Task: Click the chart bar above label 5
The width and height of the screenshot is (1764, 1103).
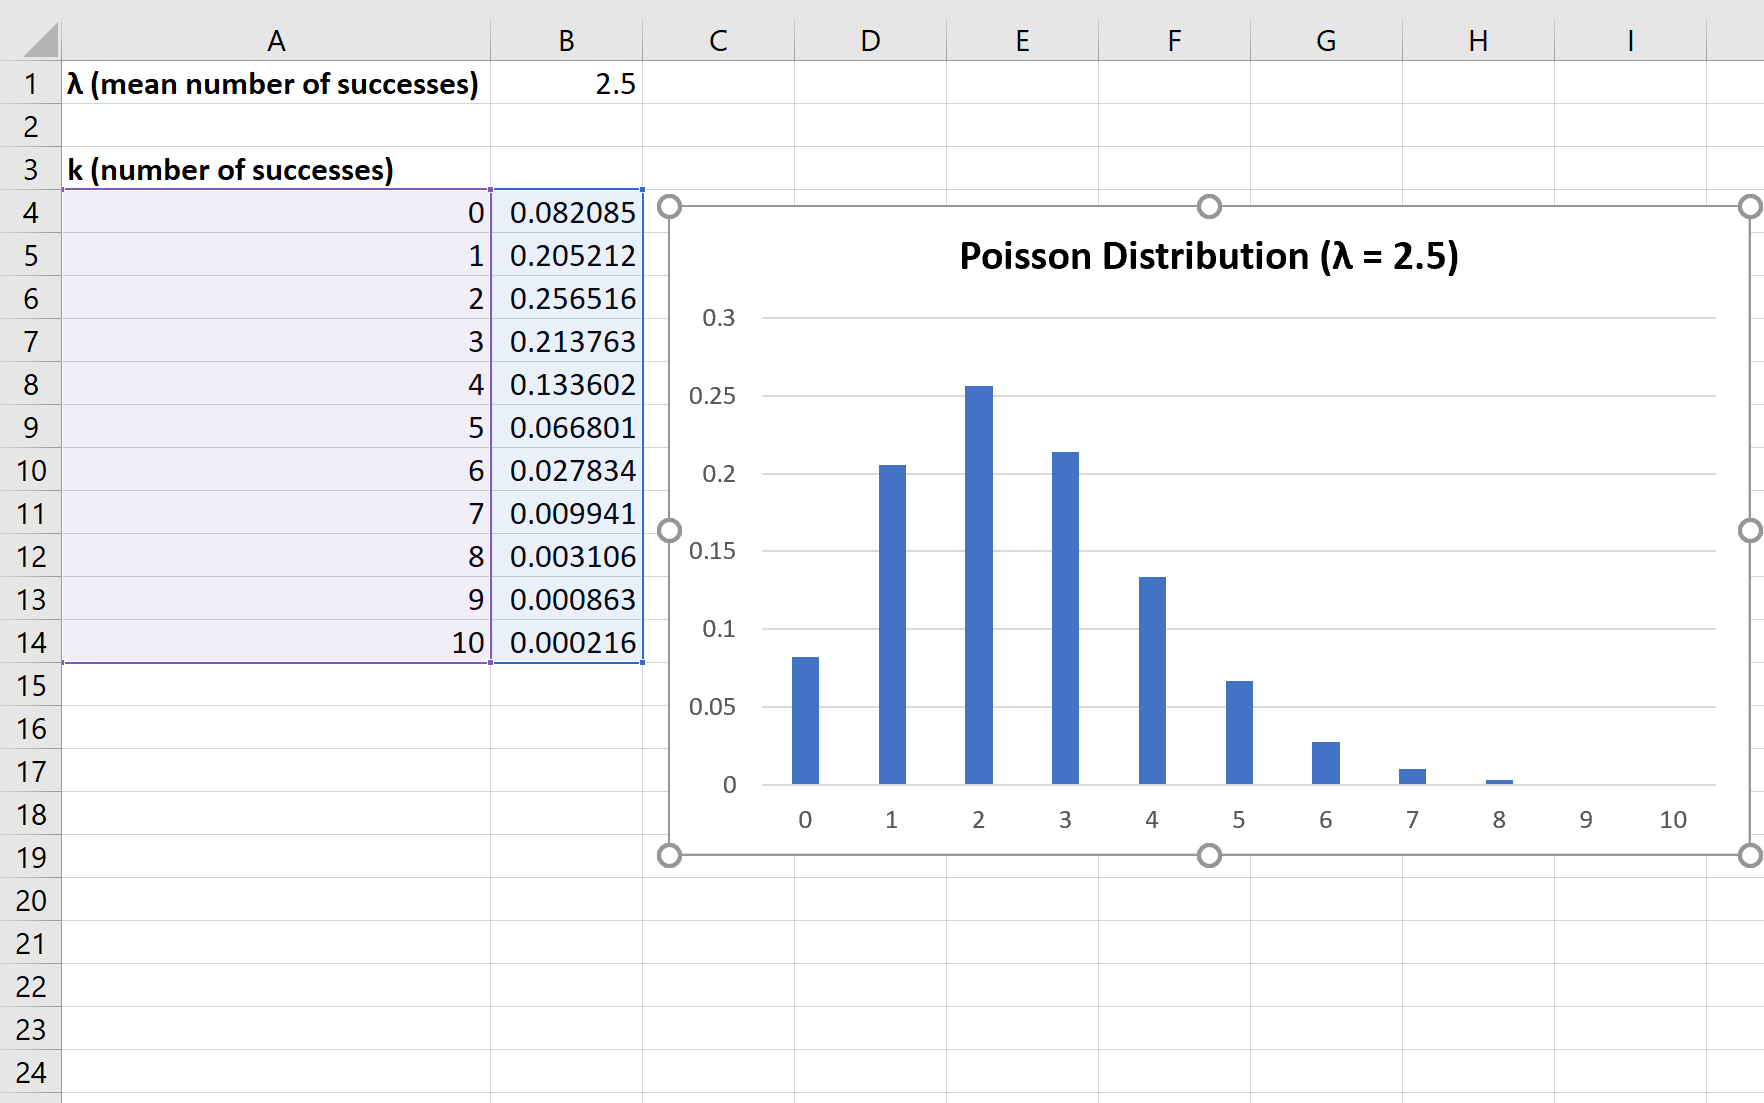Action: (x=1239, y=732)
